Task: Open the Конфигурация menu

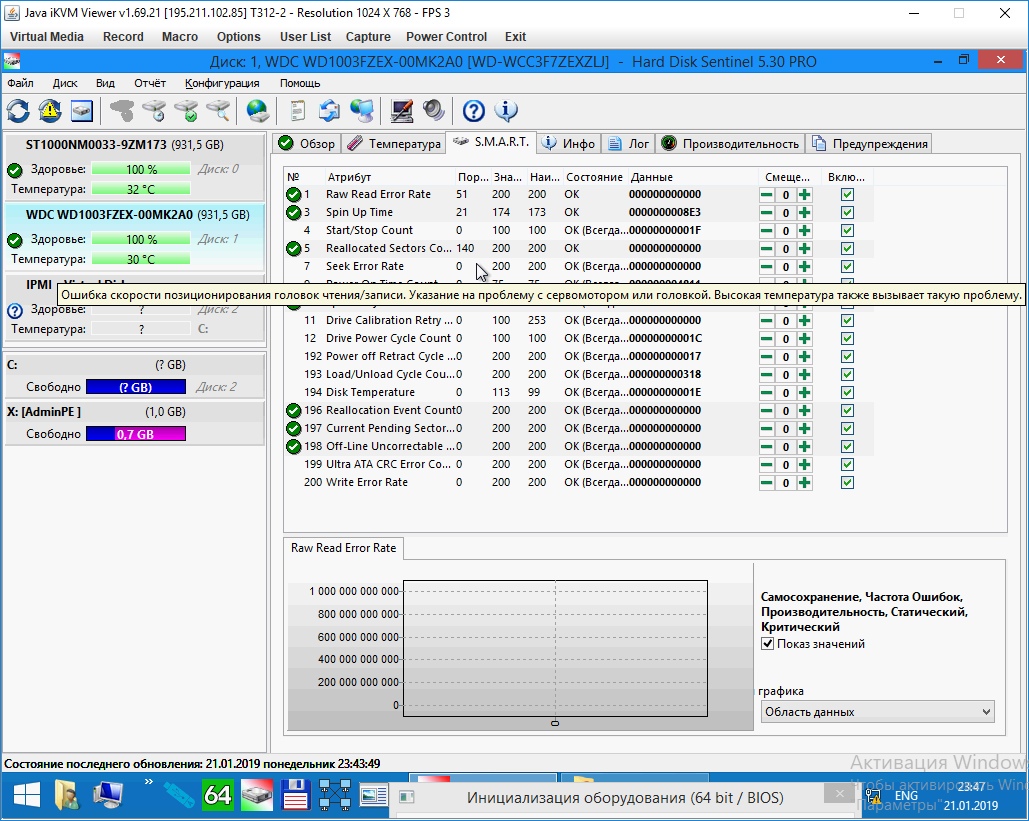Action: (x=222, y=83)
